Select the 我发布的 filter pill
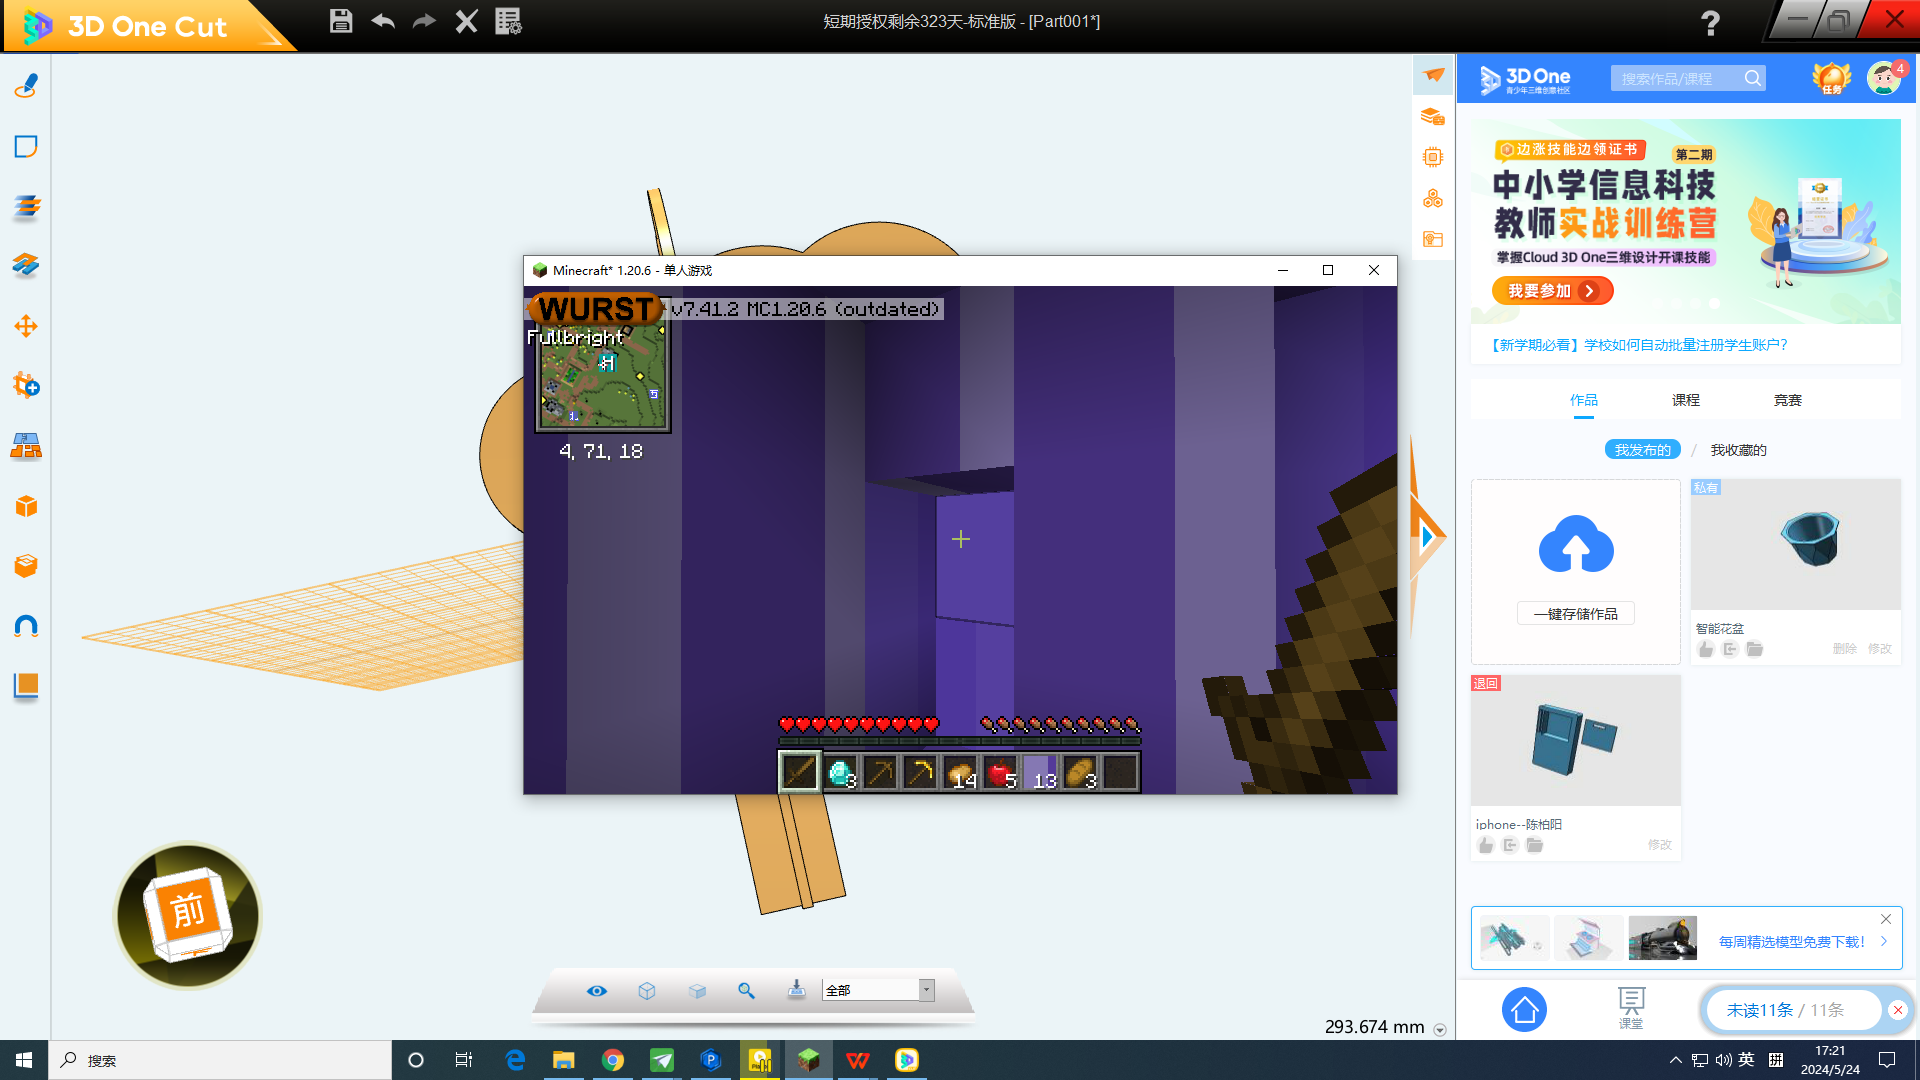The width and height of the screenshot is (1920, 1080). [1642, 450]
